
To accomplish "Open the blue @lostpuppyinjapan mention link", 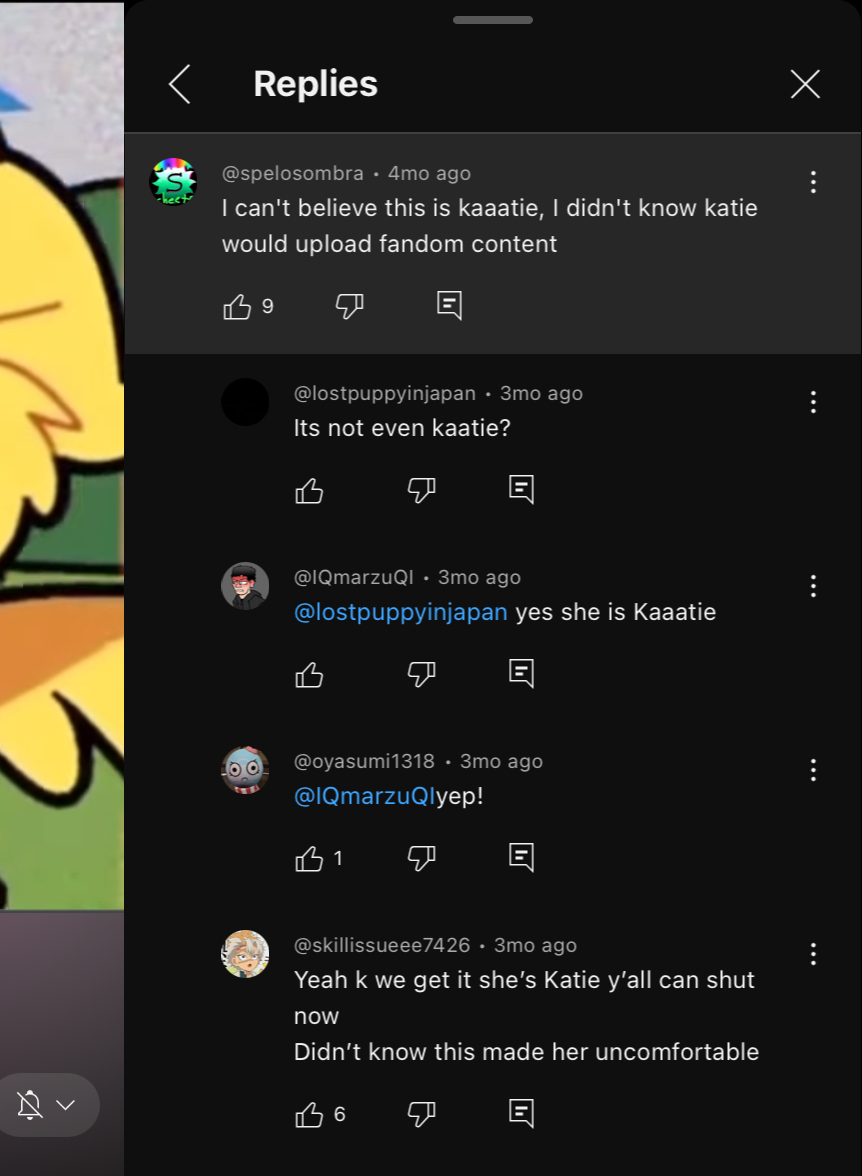I will 401,612.
